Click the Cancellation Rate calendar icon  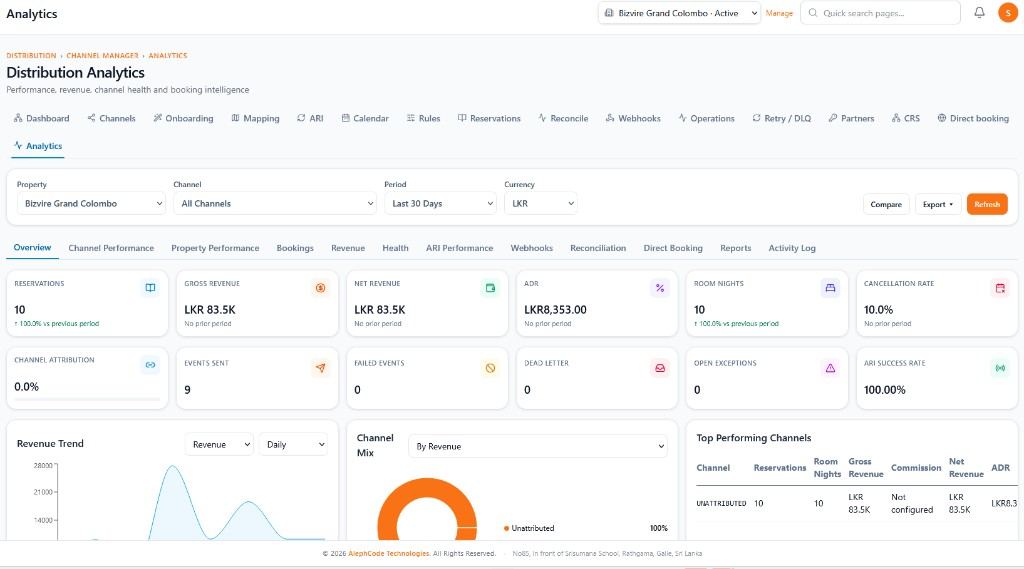pyautogui.click(x=1000, y=288)
